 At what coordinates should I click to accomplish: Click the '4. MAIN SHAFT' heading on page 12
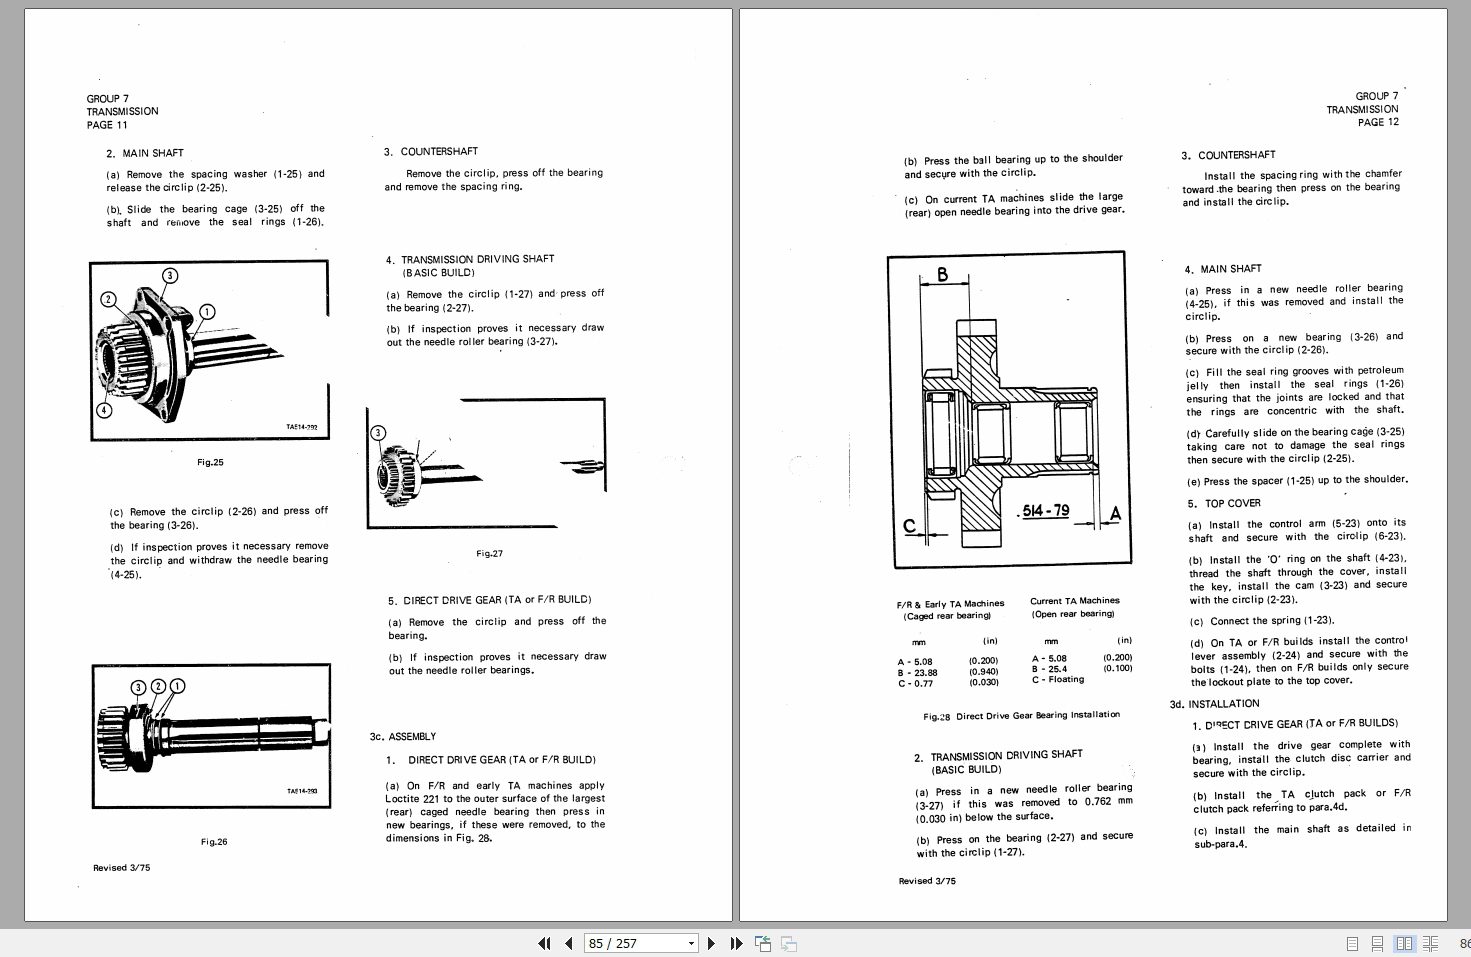click(1223, 269)
